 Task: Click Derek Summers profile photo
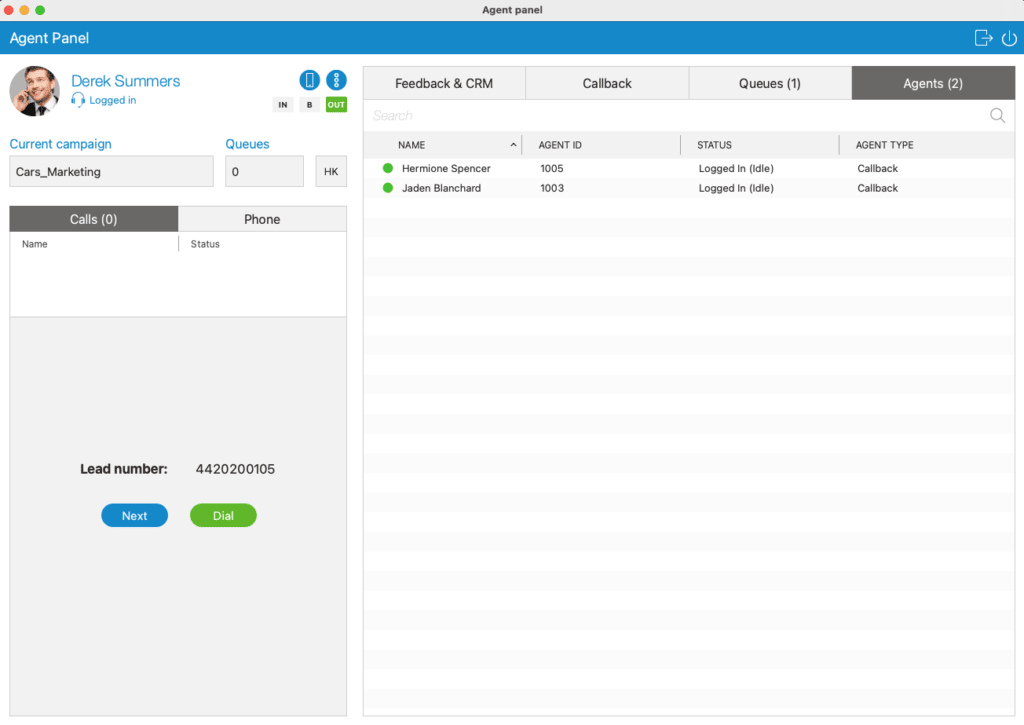pos(35,91)
